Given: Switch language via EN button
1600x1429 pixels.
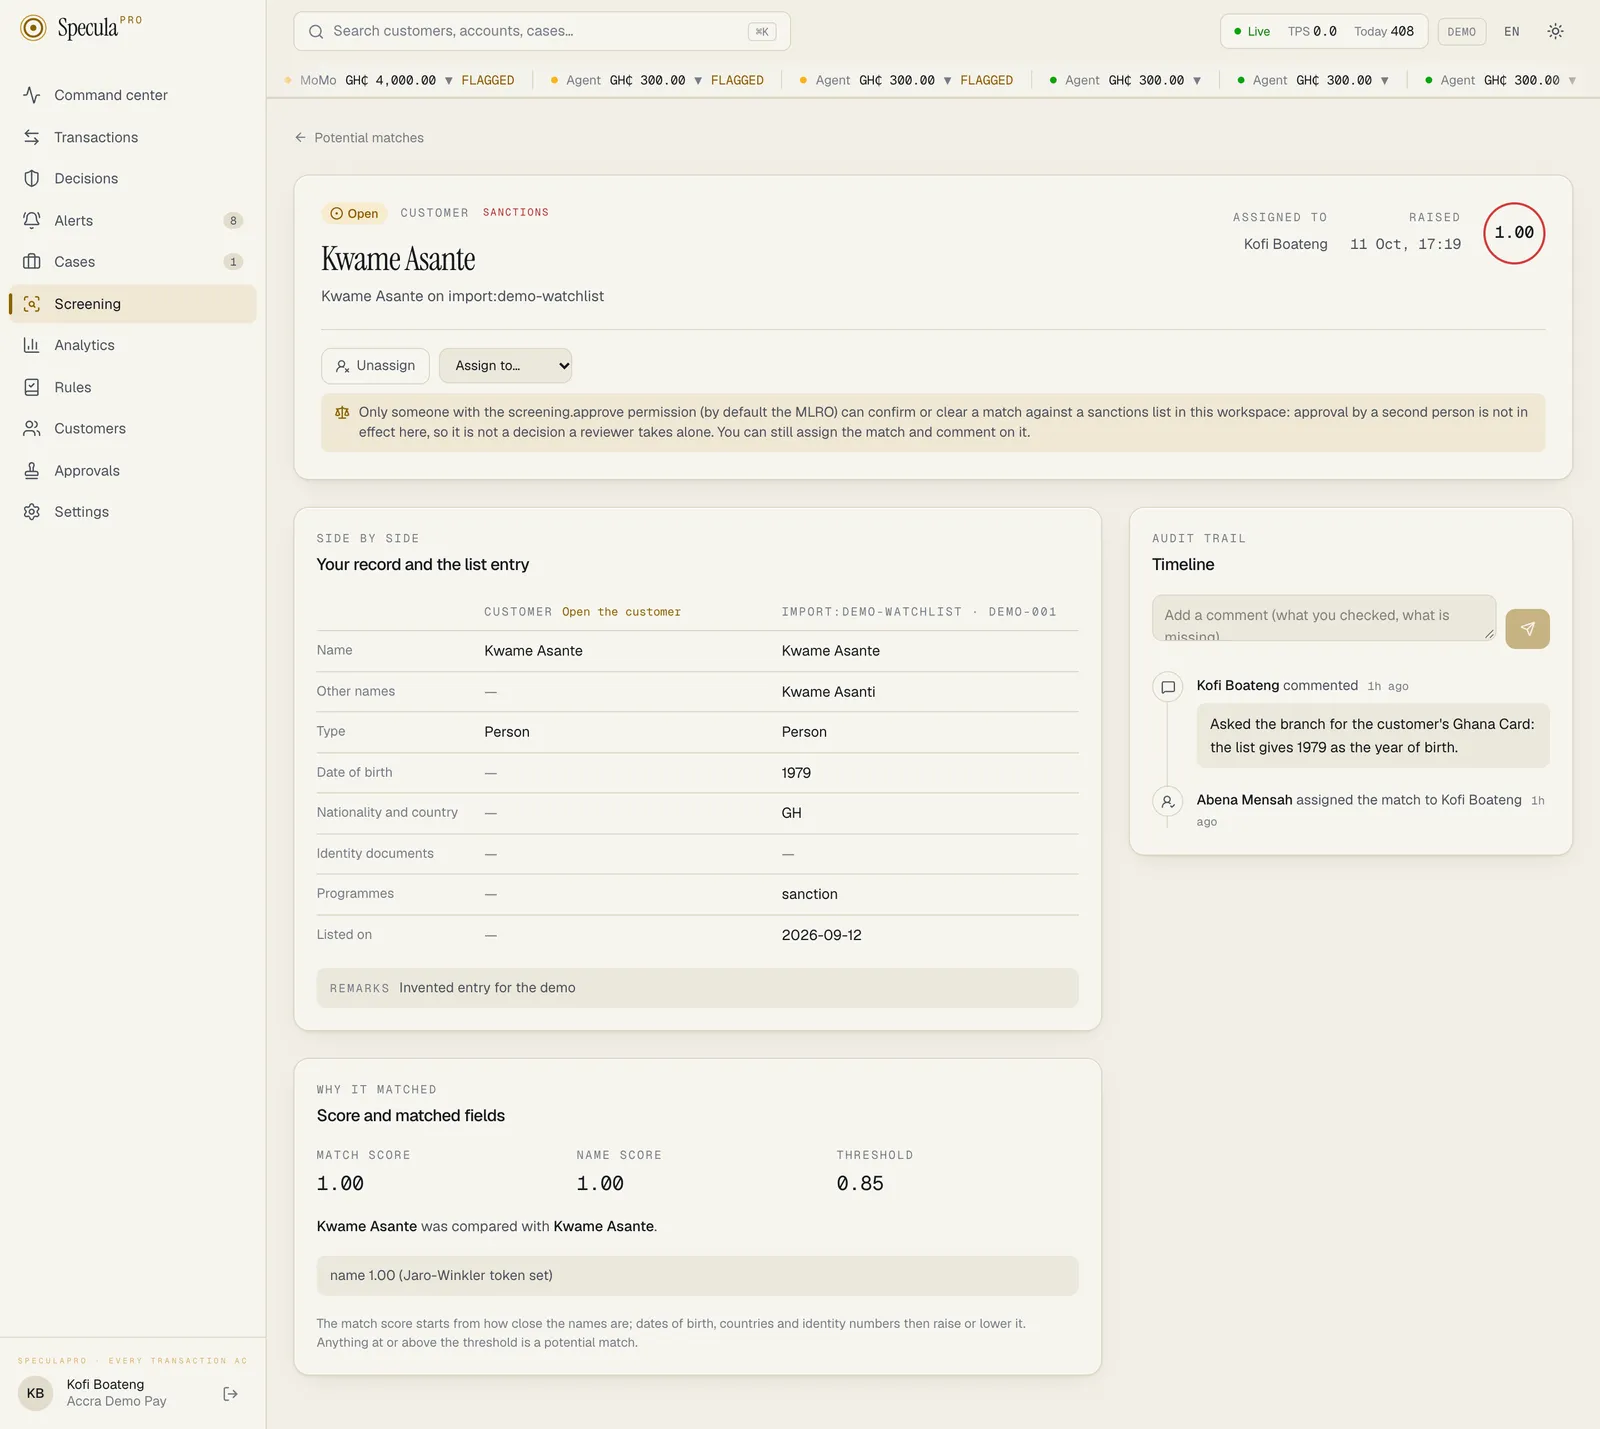Looking at the screenshot, I should (1512, 31).
